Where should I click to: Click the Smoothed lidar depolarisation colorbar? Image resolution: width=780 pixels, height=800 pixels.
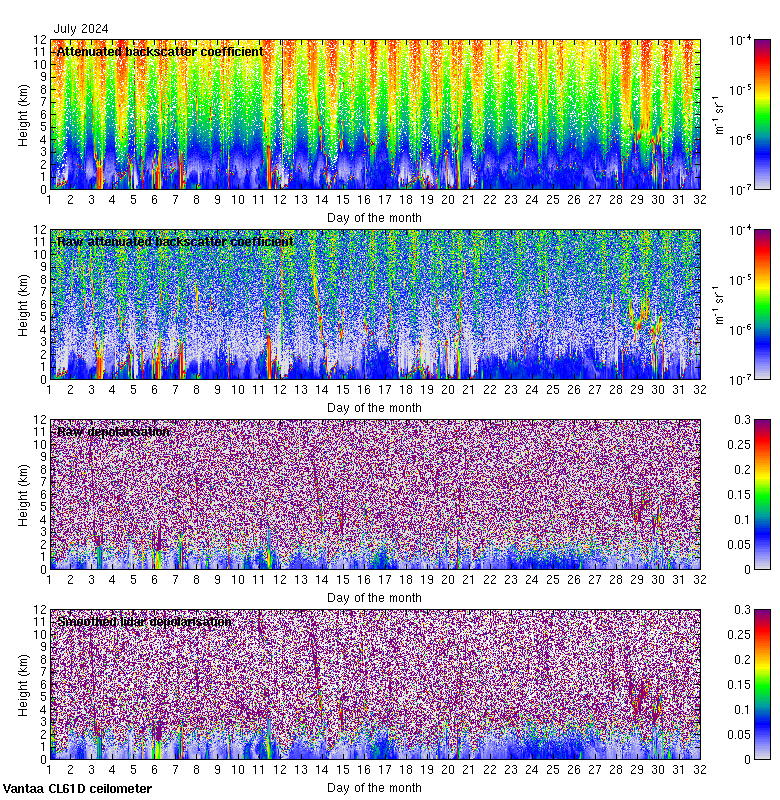pos(735,684)
